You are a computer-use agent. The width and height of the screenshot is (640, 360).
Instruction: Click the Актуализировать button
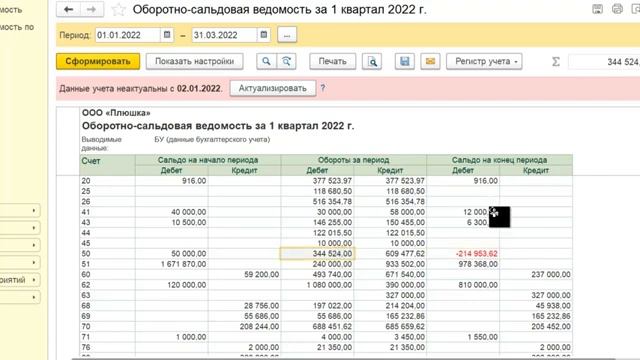click(x=273, y=88)
